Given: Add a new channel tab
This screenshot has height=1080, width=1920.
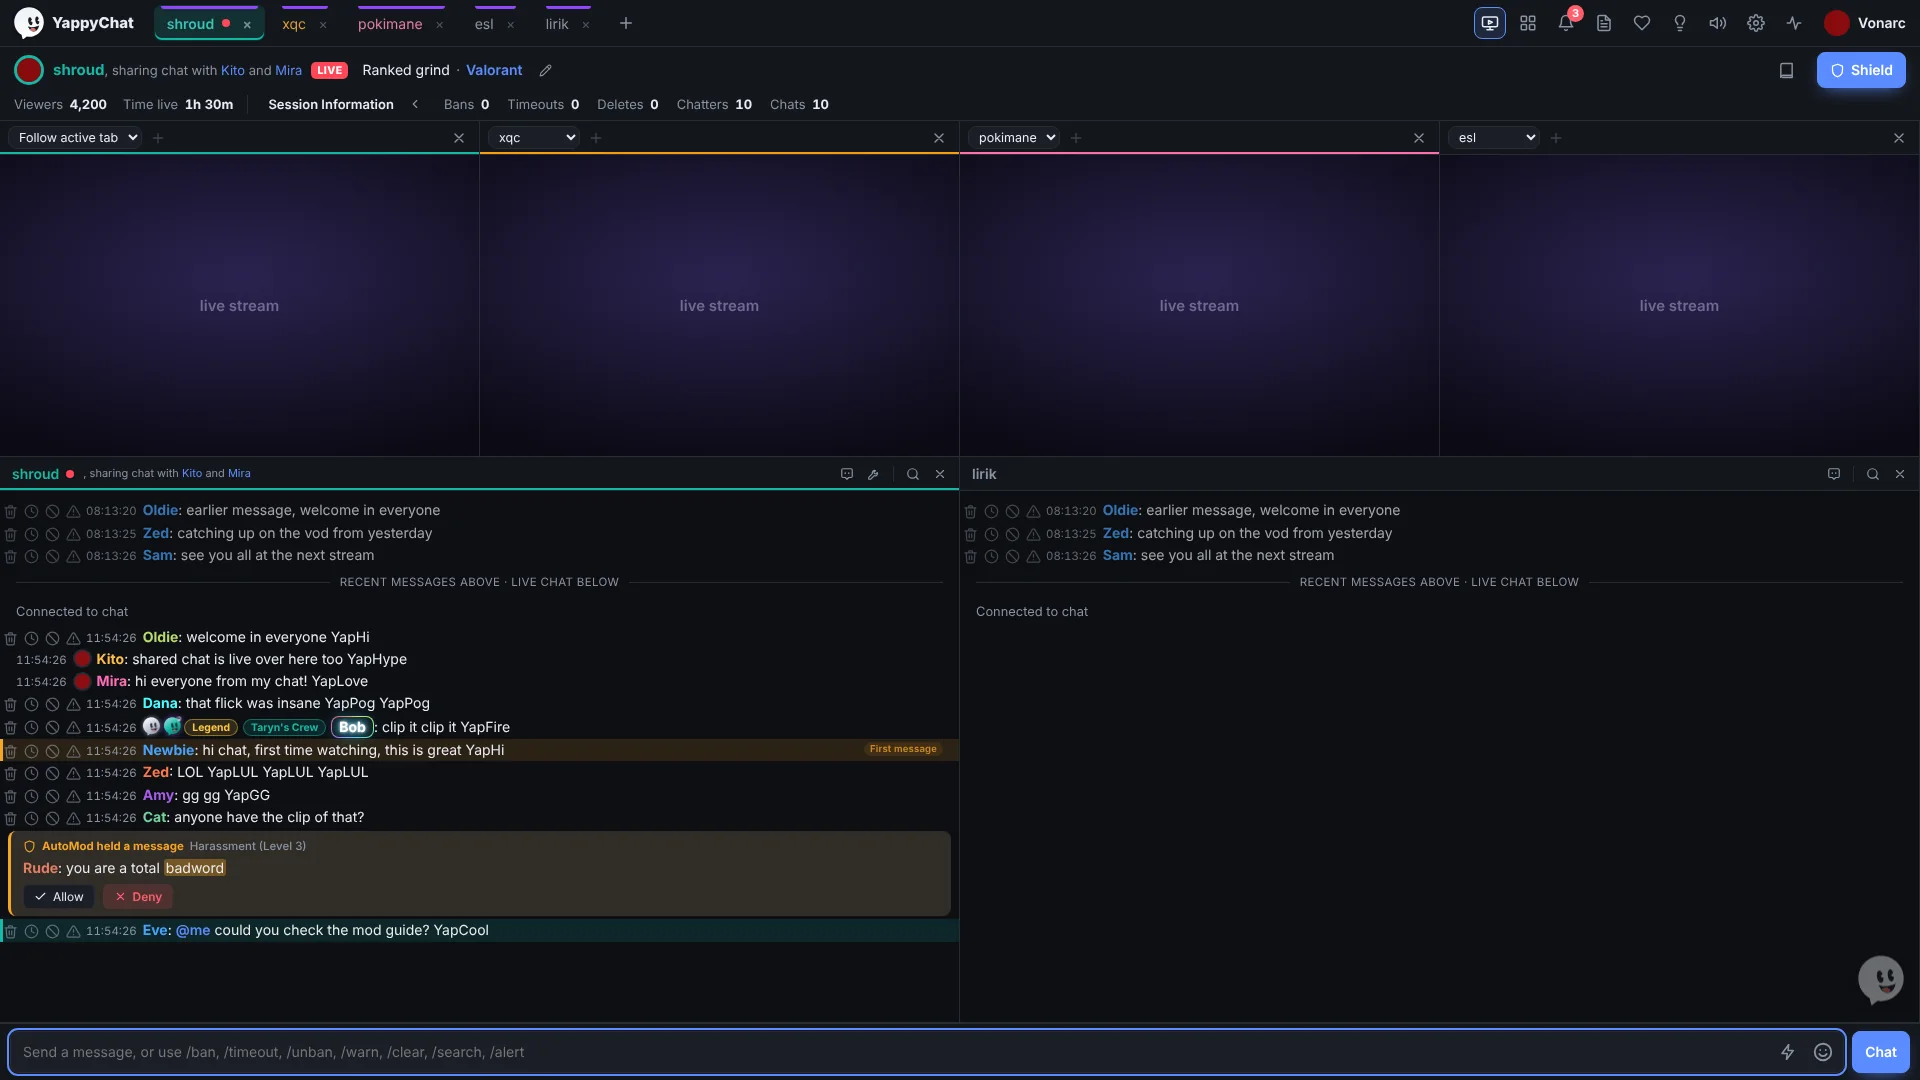Looking at the screenshot, I should 626,23.
